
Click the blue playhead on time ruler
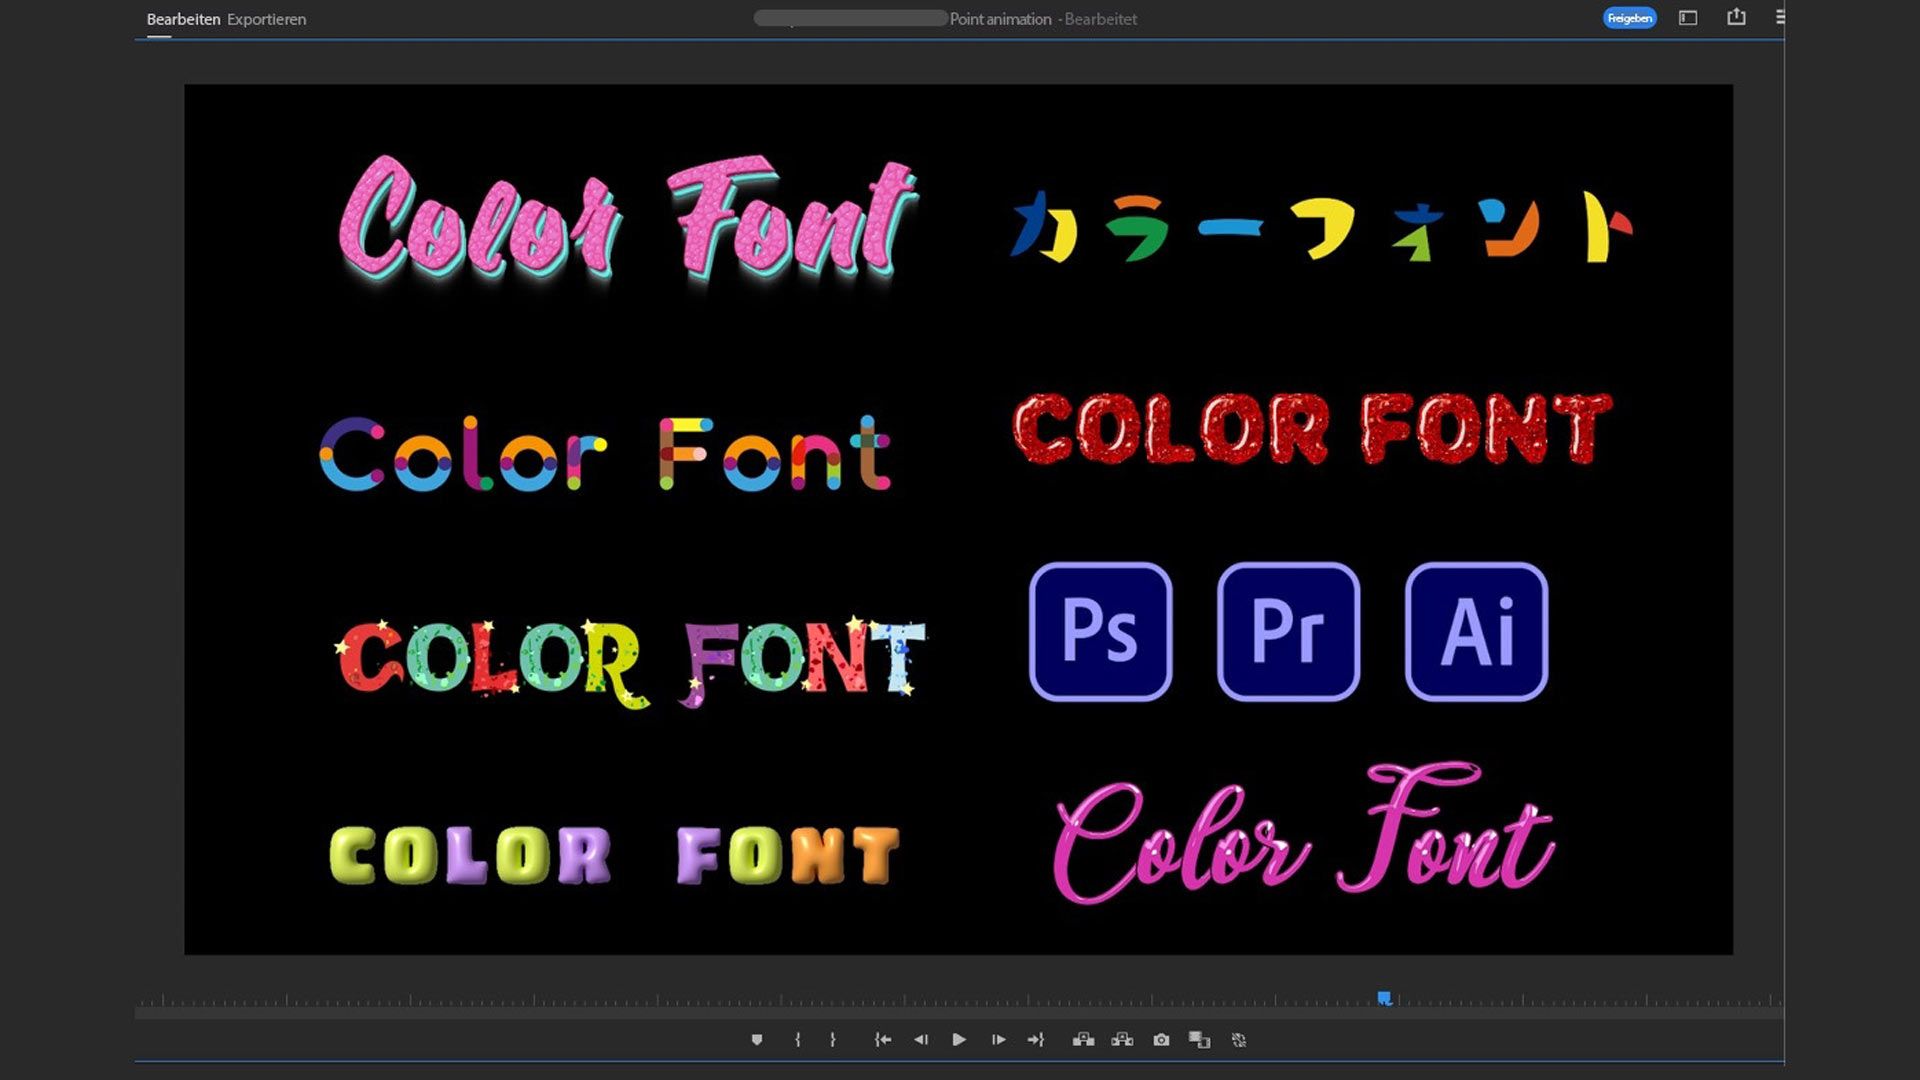pos(1384,998)
